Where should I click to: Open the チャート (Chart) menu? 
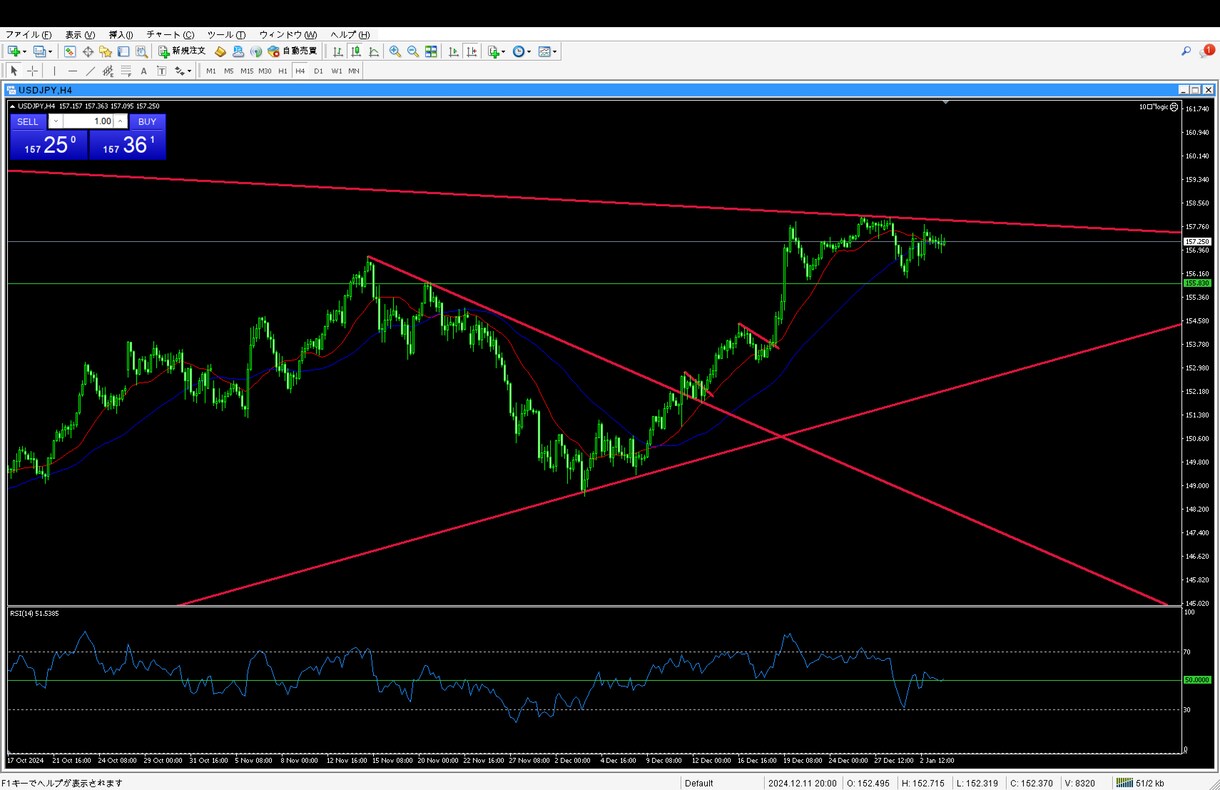pyautogui.click(x=170, y=35)
